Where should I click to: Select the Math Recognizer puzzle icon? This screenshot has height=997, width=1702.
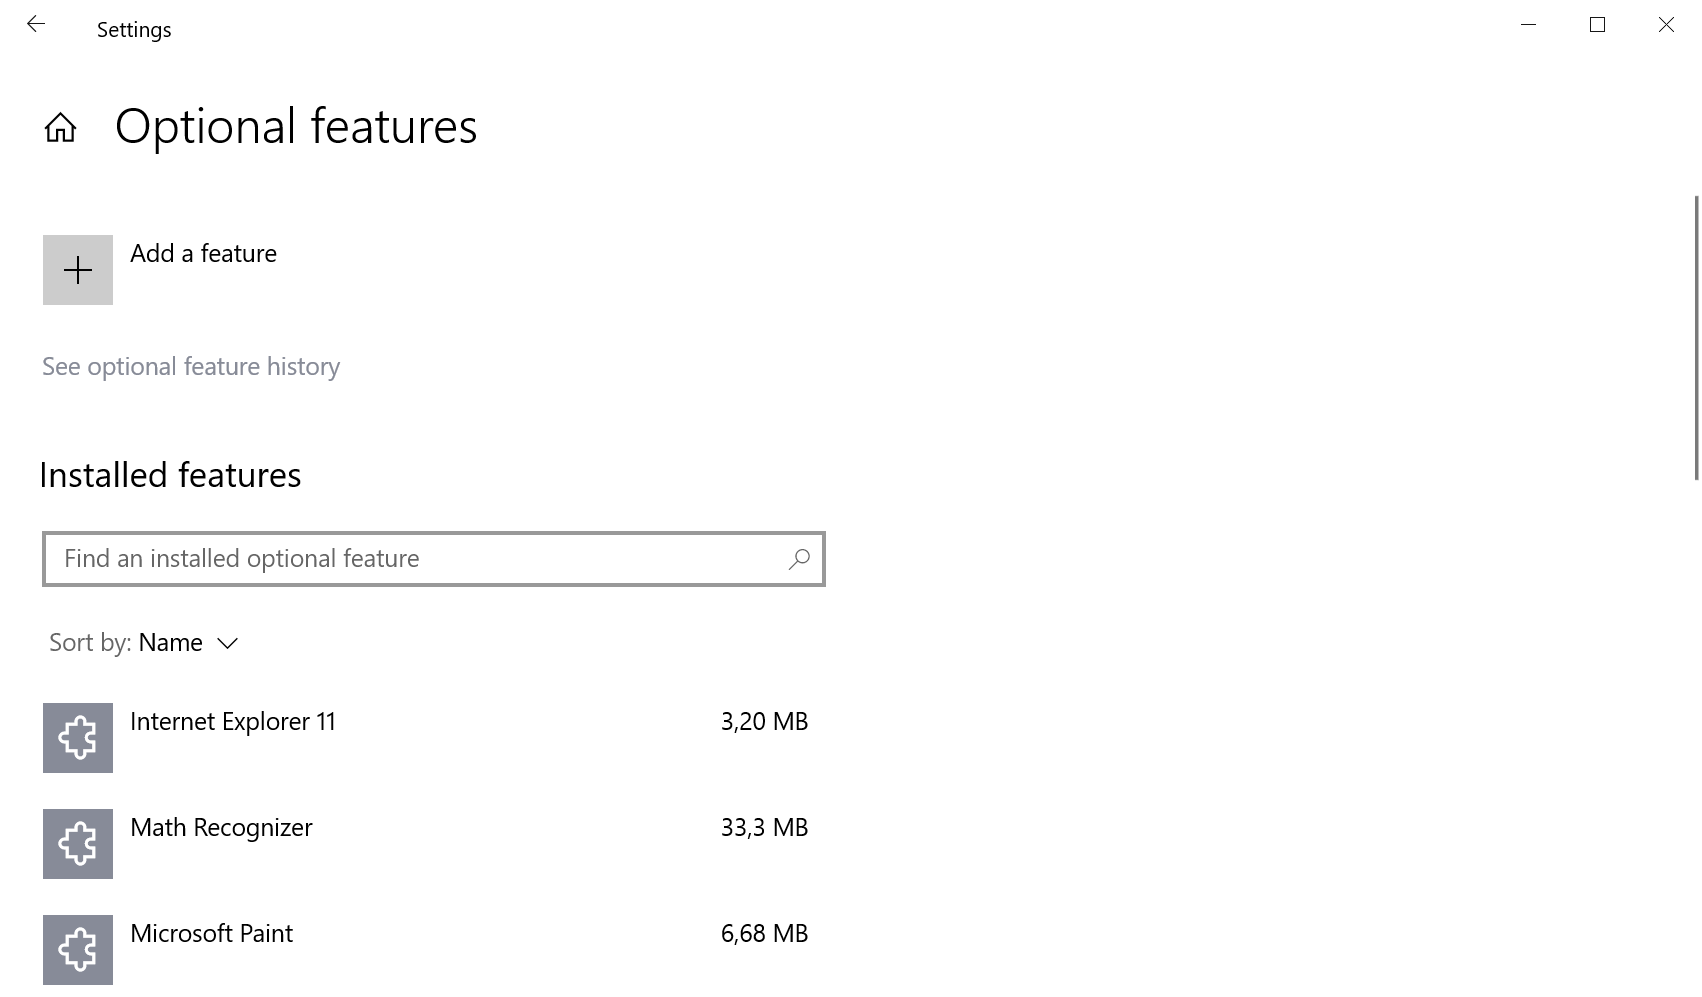tap(78, 844)
